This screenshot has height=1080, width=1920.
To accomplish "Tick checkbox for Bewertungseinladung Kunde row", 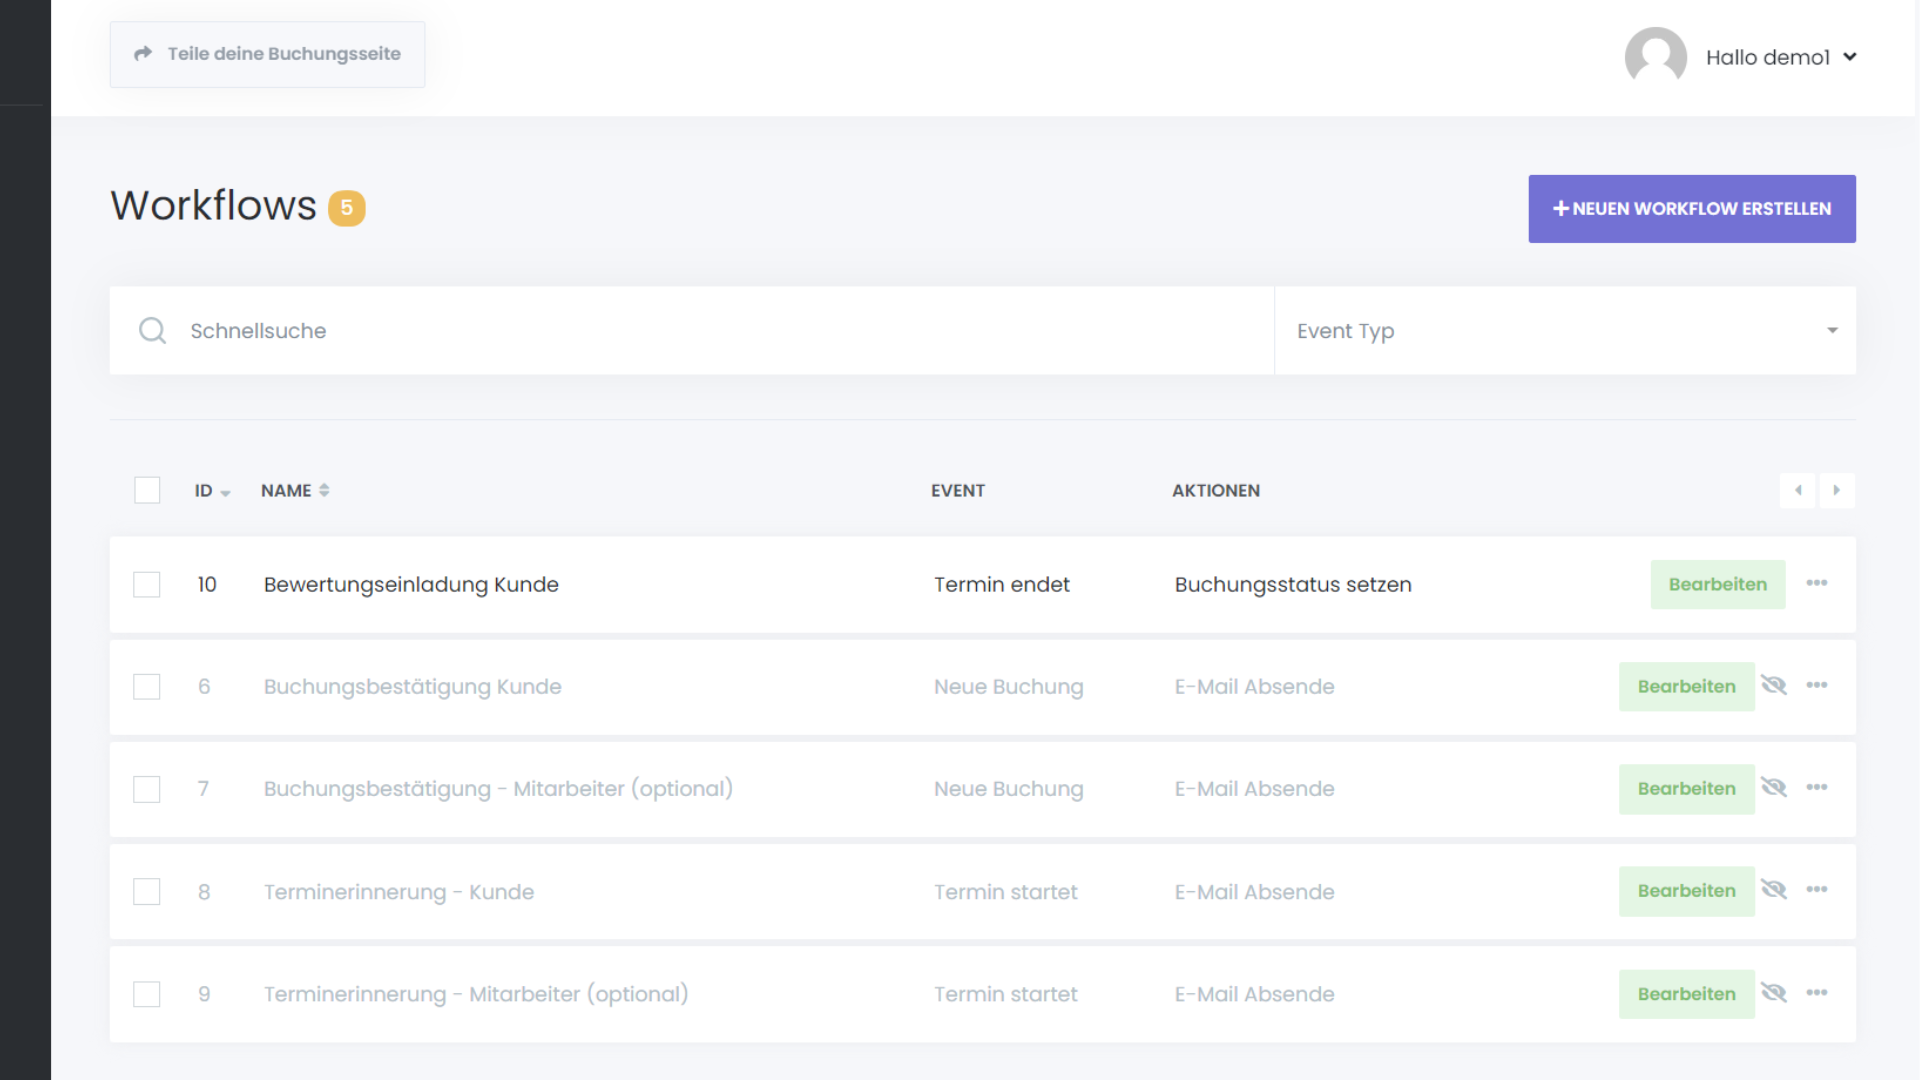I will pyautogui.click(x=147, y=584).
